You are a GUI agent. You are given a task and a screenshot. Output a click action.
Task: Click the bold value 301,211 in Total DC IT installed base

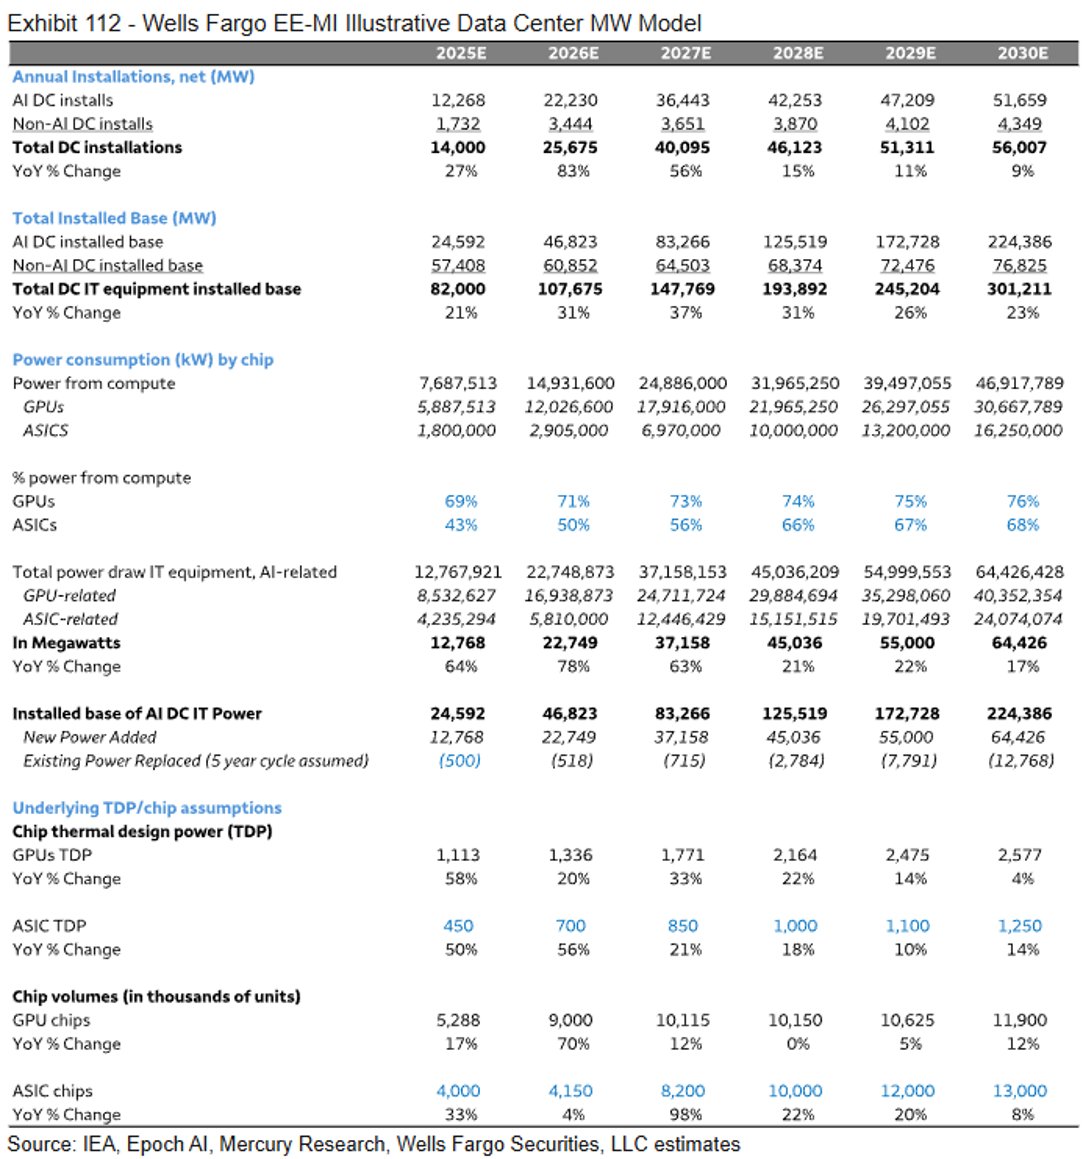coord(1019,290)
